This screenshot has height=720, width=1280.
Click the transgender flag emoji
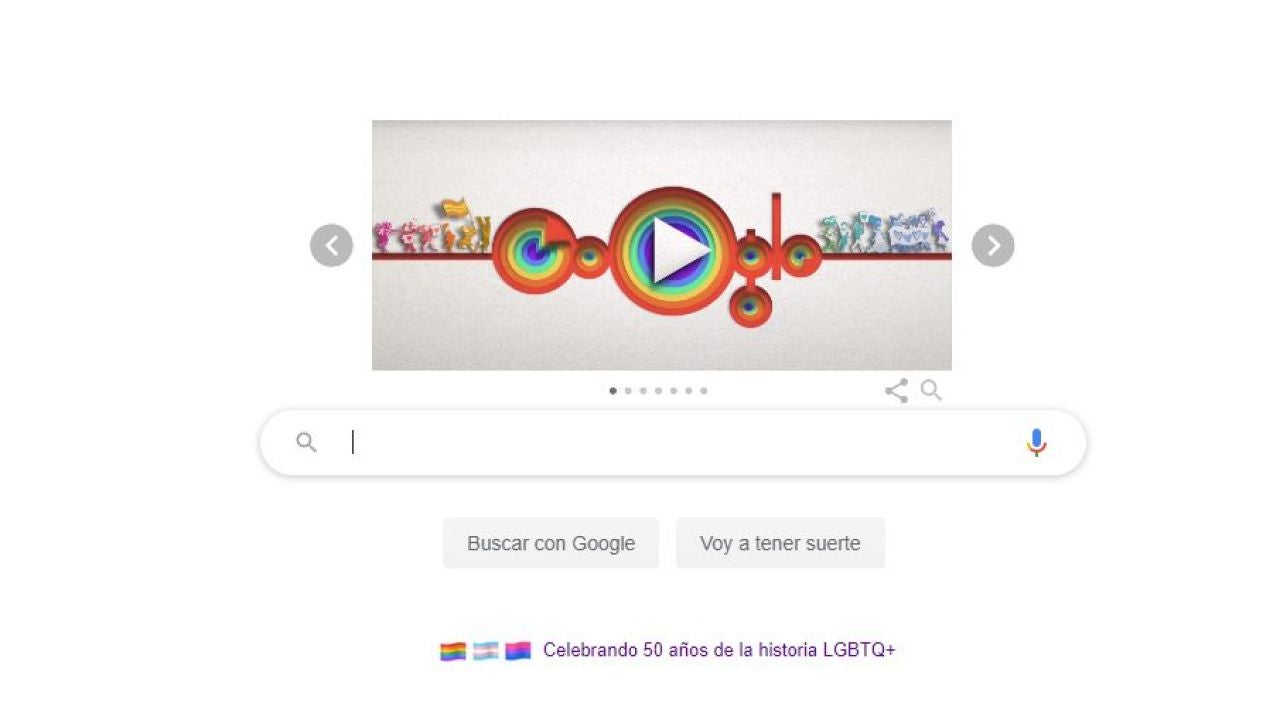(x=486, y=651)
